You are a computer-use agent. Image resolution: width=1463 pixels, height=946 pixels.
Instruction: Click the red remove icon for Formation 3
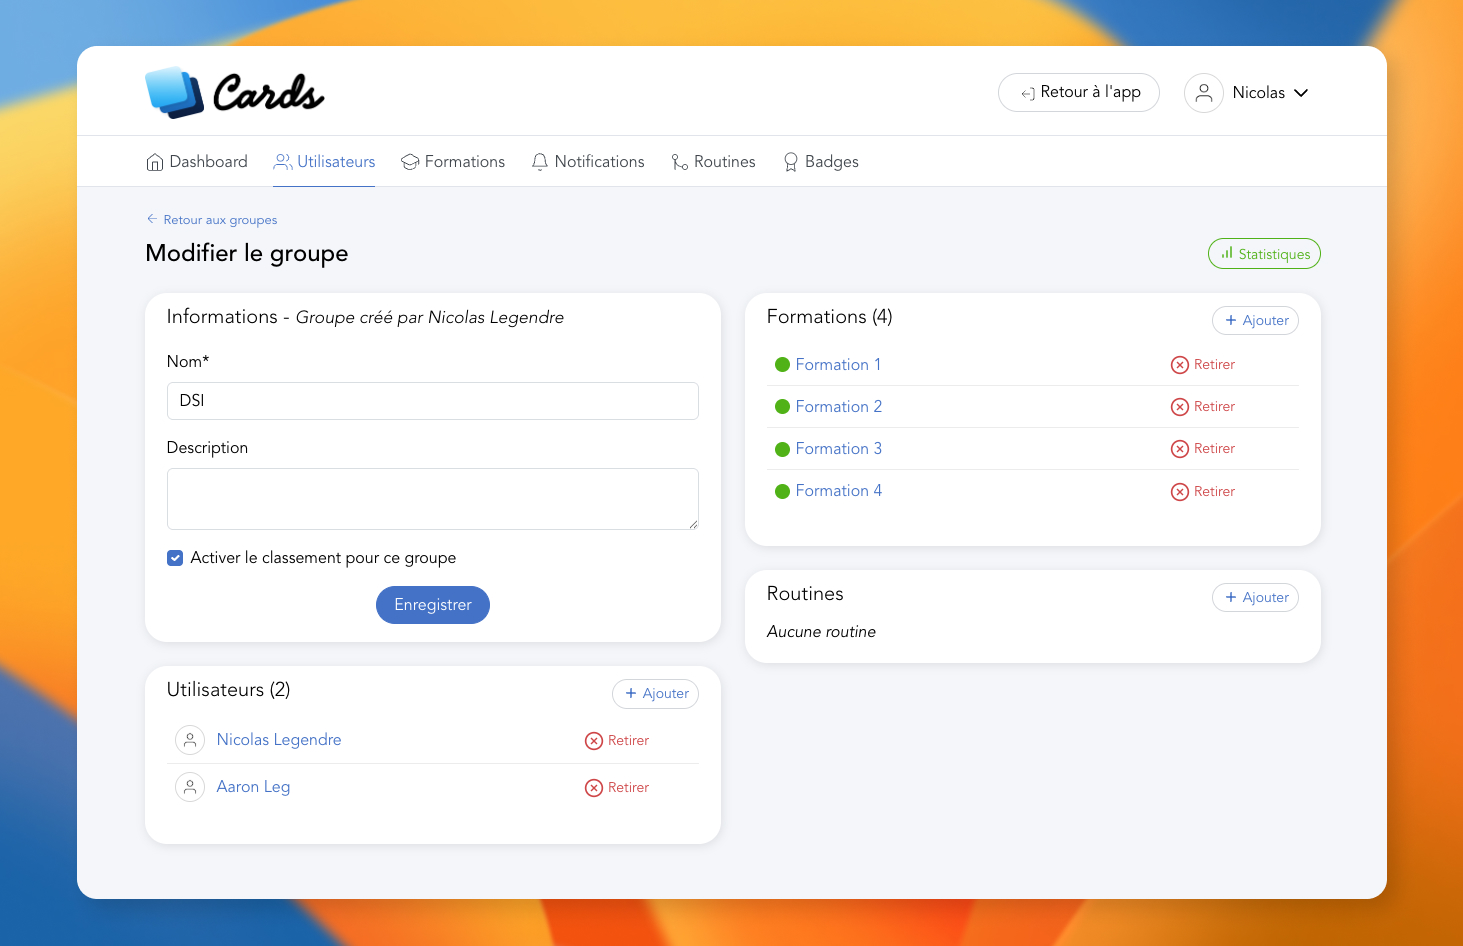pos(1180,449)
